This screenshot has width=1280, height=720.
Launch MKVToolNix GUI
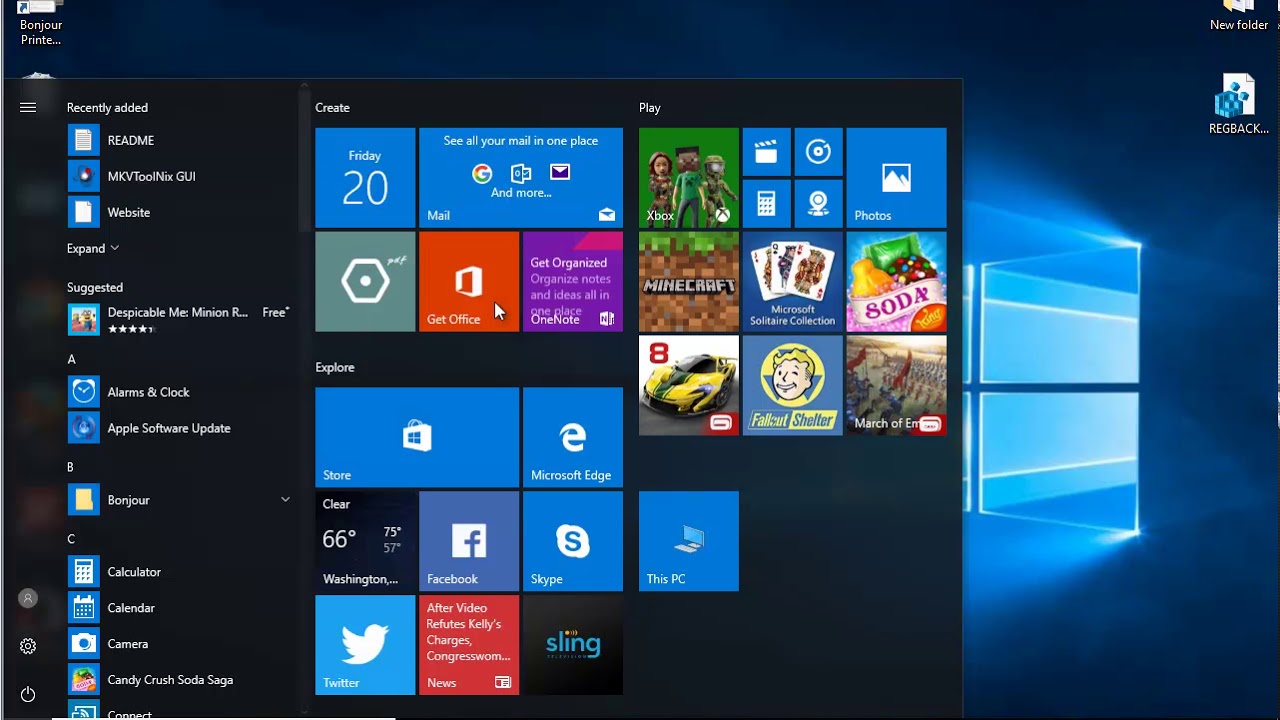coord(180,176)
